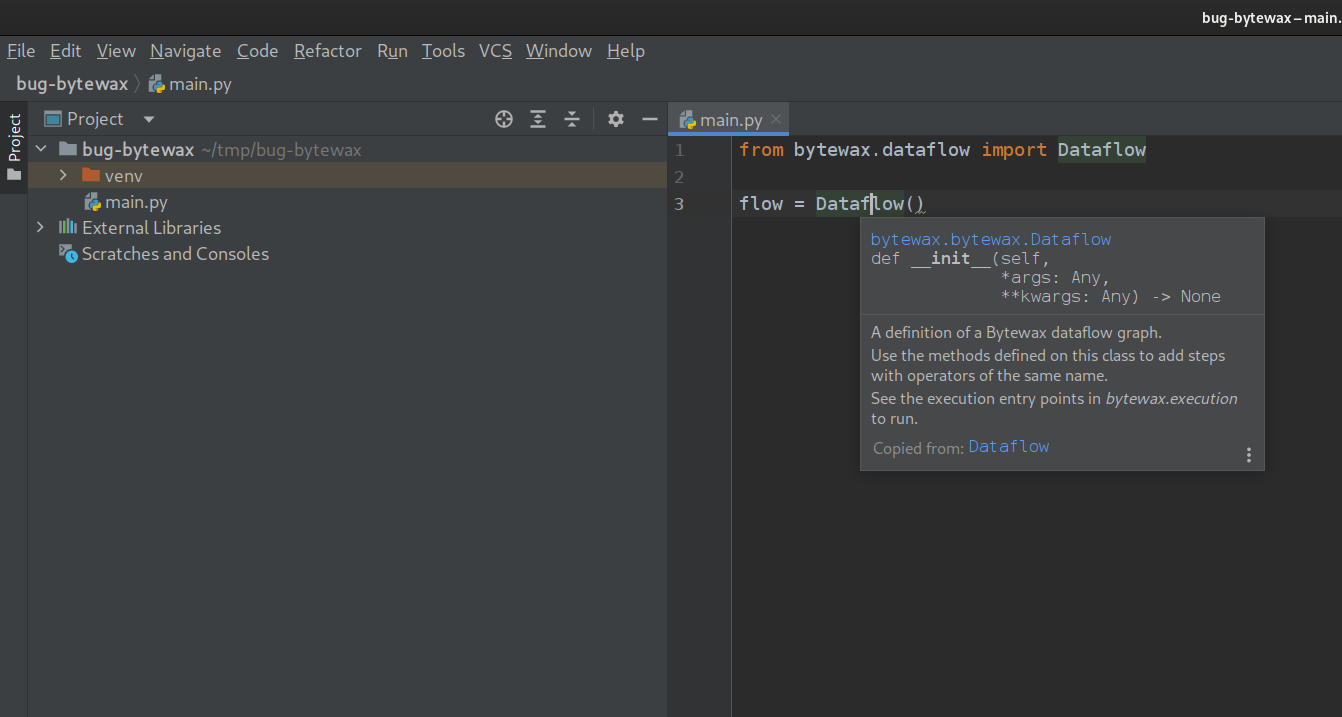Expand External Libraries node
This screenshot has height=717, width=1342.
(41, 228)
